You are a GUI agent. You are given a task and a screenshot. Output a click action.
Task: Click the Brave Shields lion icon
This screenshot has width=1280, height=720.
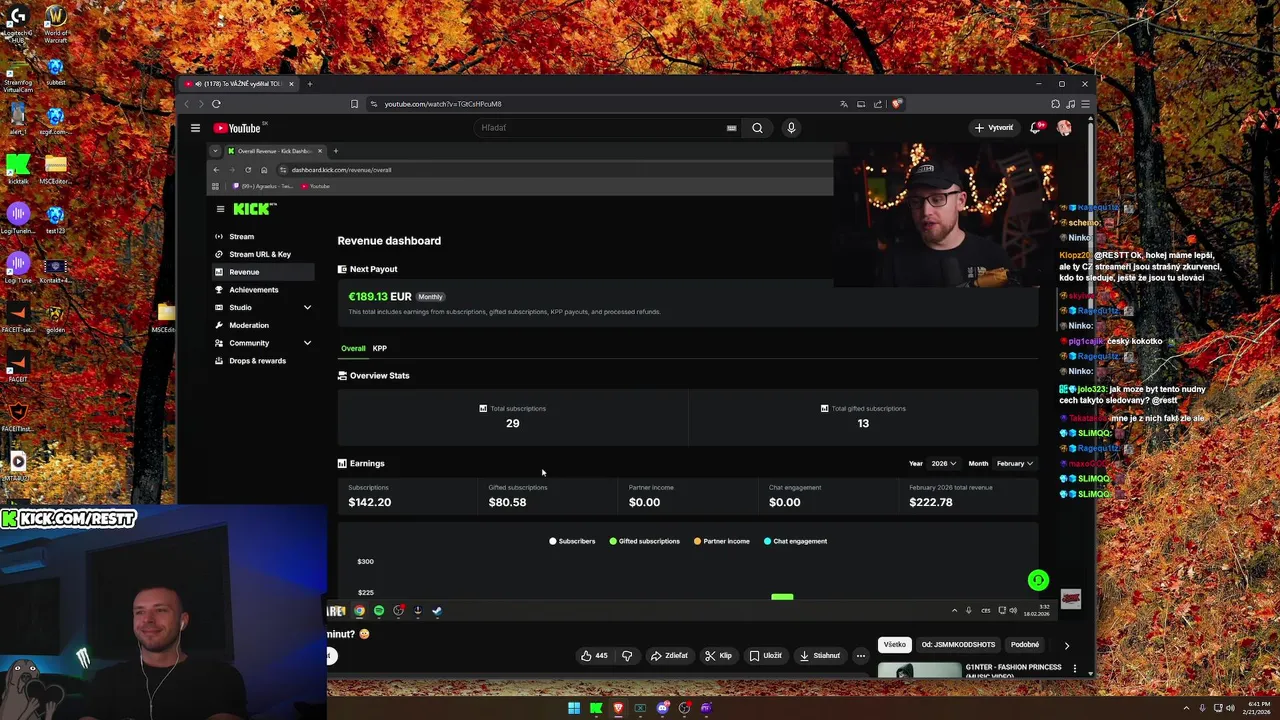point(897,104)
